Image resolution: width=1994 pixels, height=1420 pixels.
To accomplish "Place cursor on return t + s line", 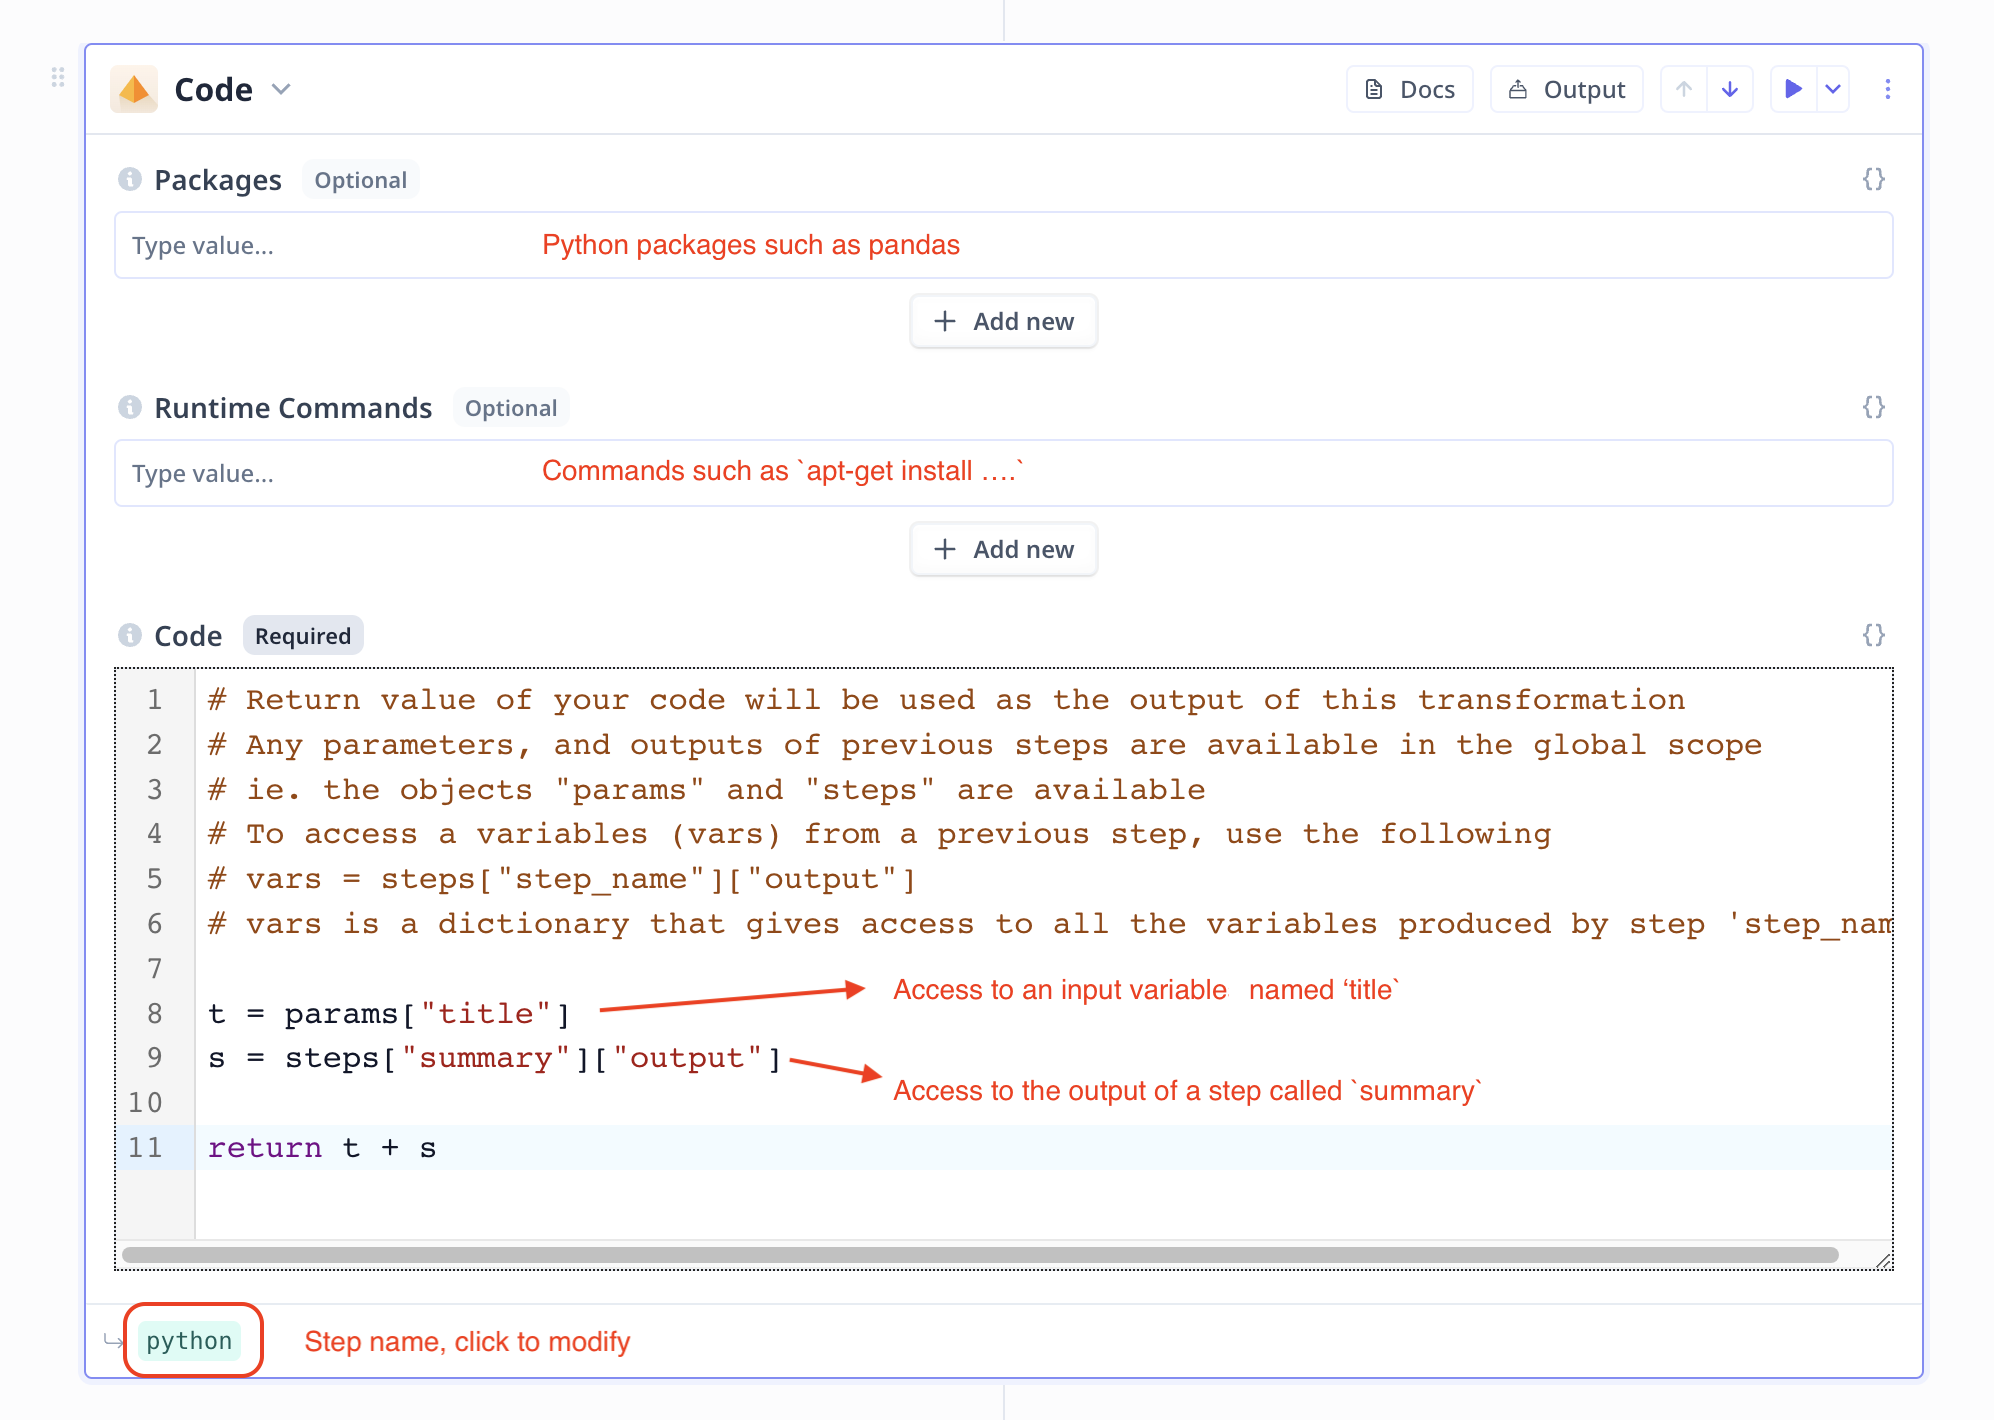I will [322, 1148].
